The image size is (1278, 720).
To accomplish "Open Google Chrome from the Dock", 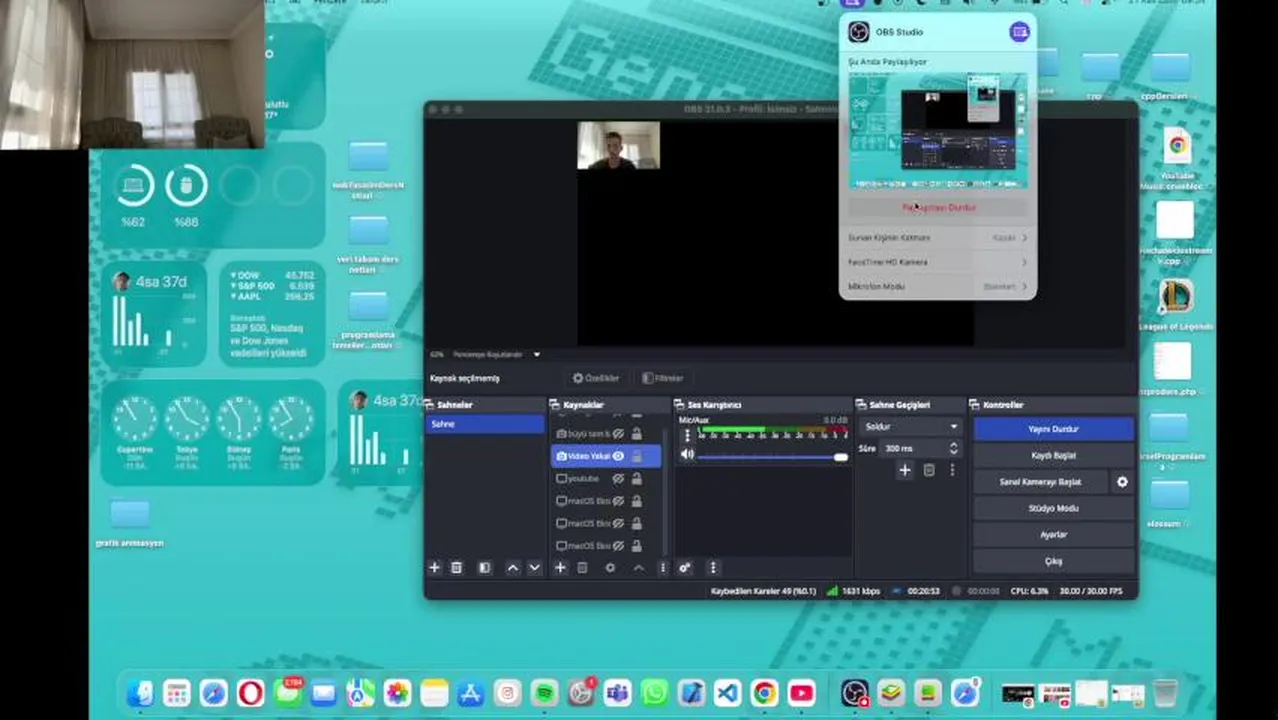I will click(764, 693).
